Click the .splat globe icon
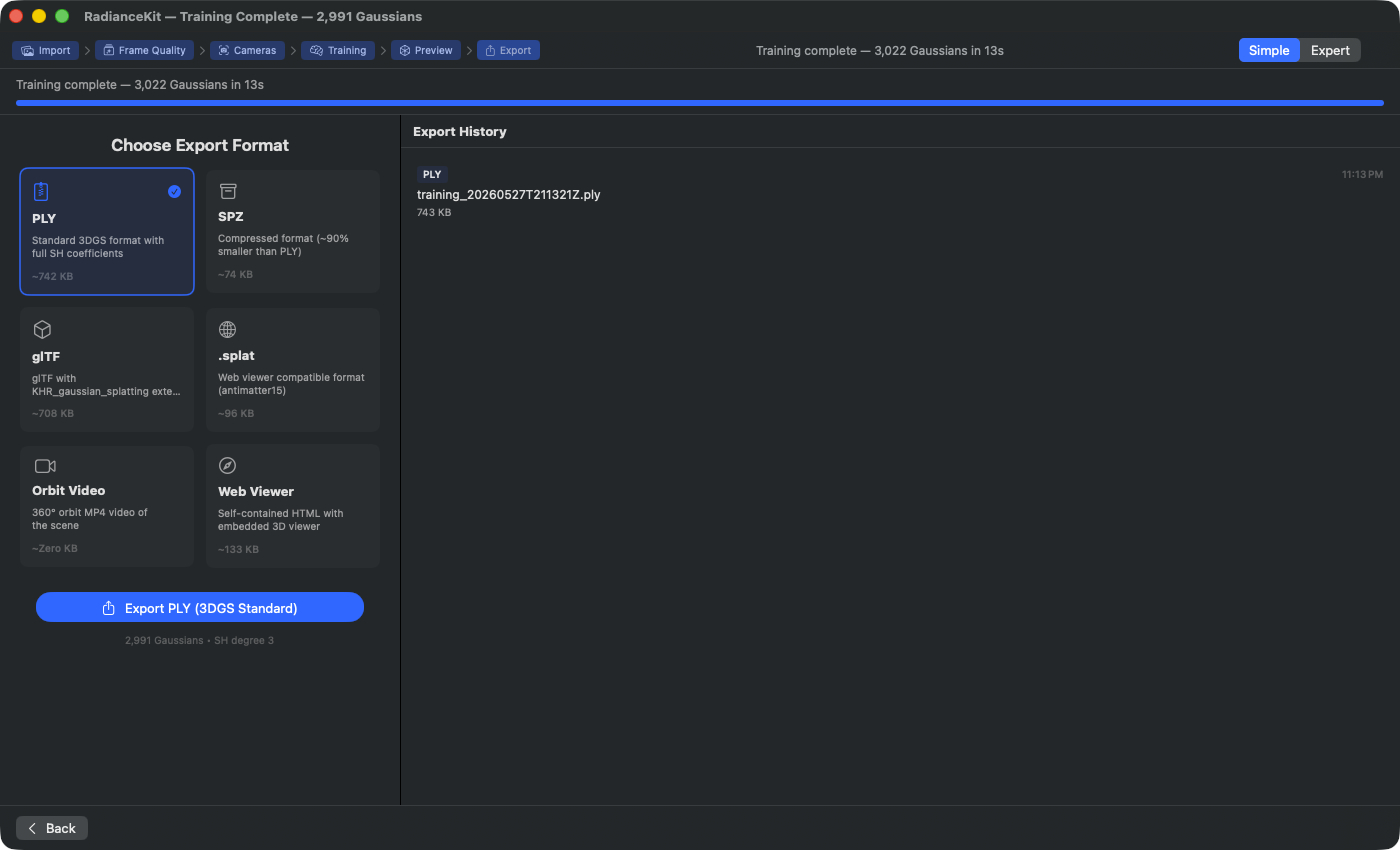The width and height of the screenshot is (1400, 850). (228, 329)
